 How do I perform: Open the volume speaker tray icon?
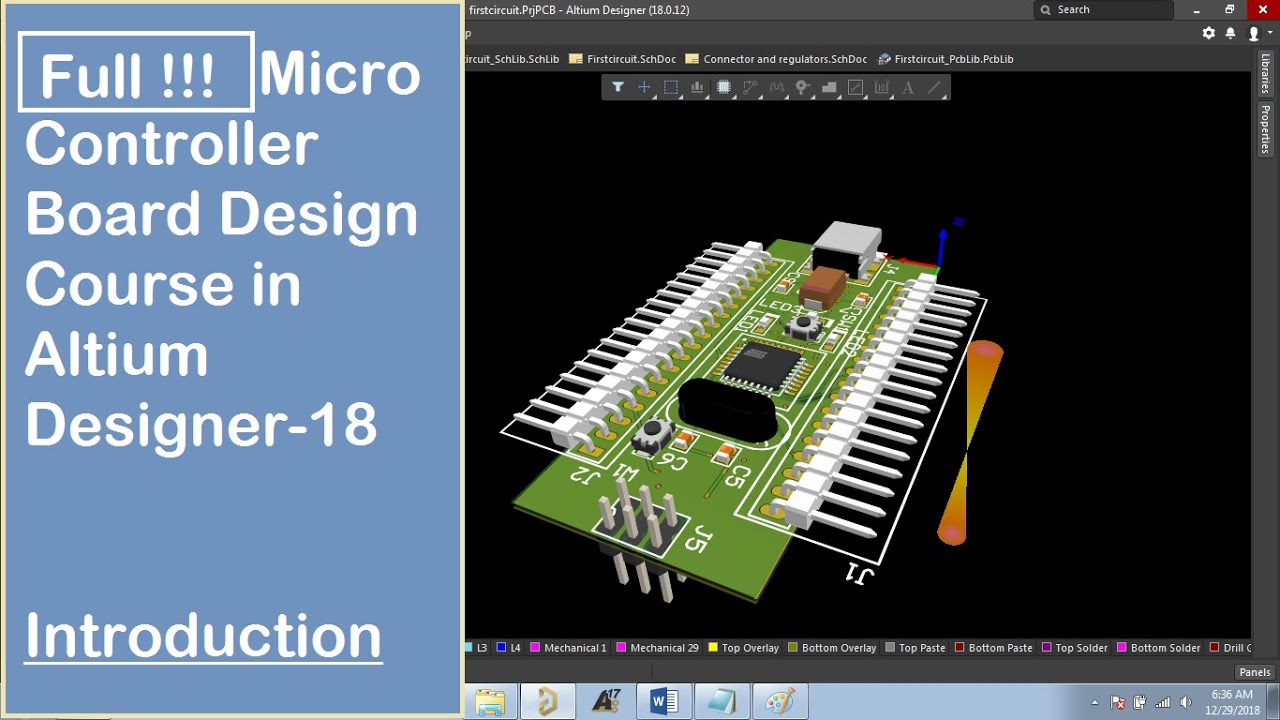pos(1186,702)
